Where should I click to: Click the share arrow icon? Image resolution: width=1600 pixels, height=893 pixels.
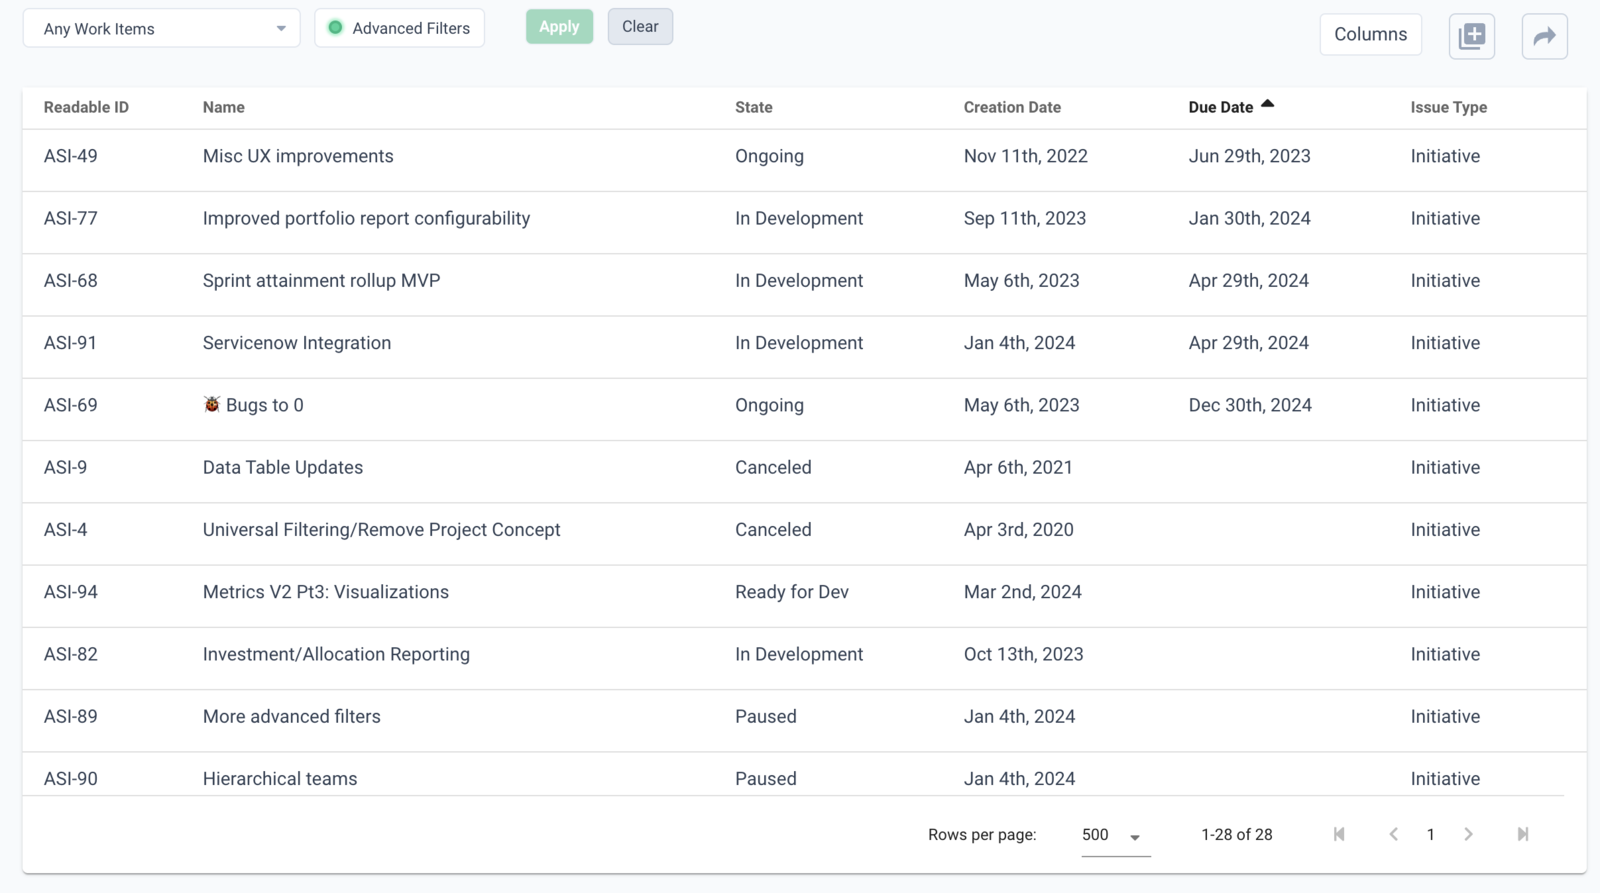(1545, 36)
